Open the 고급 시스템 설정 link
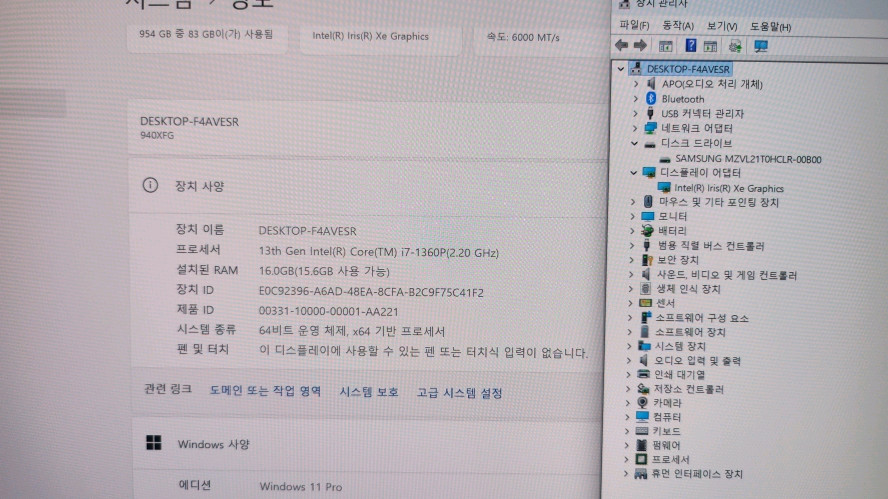The width and height of the screenshot is (888, 499). [x=459, y=393]
